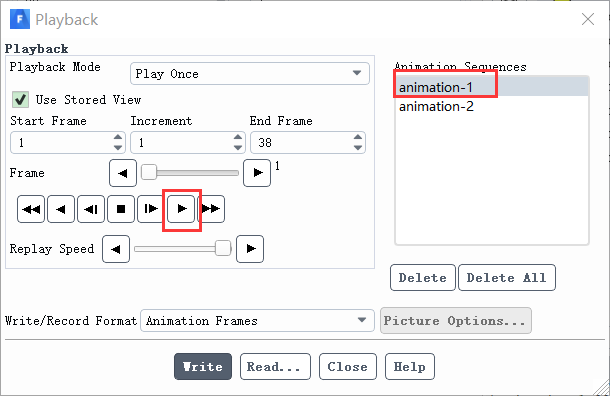Stop the animation playback
Screen dimensions: 610x396
tap(121, 209)
